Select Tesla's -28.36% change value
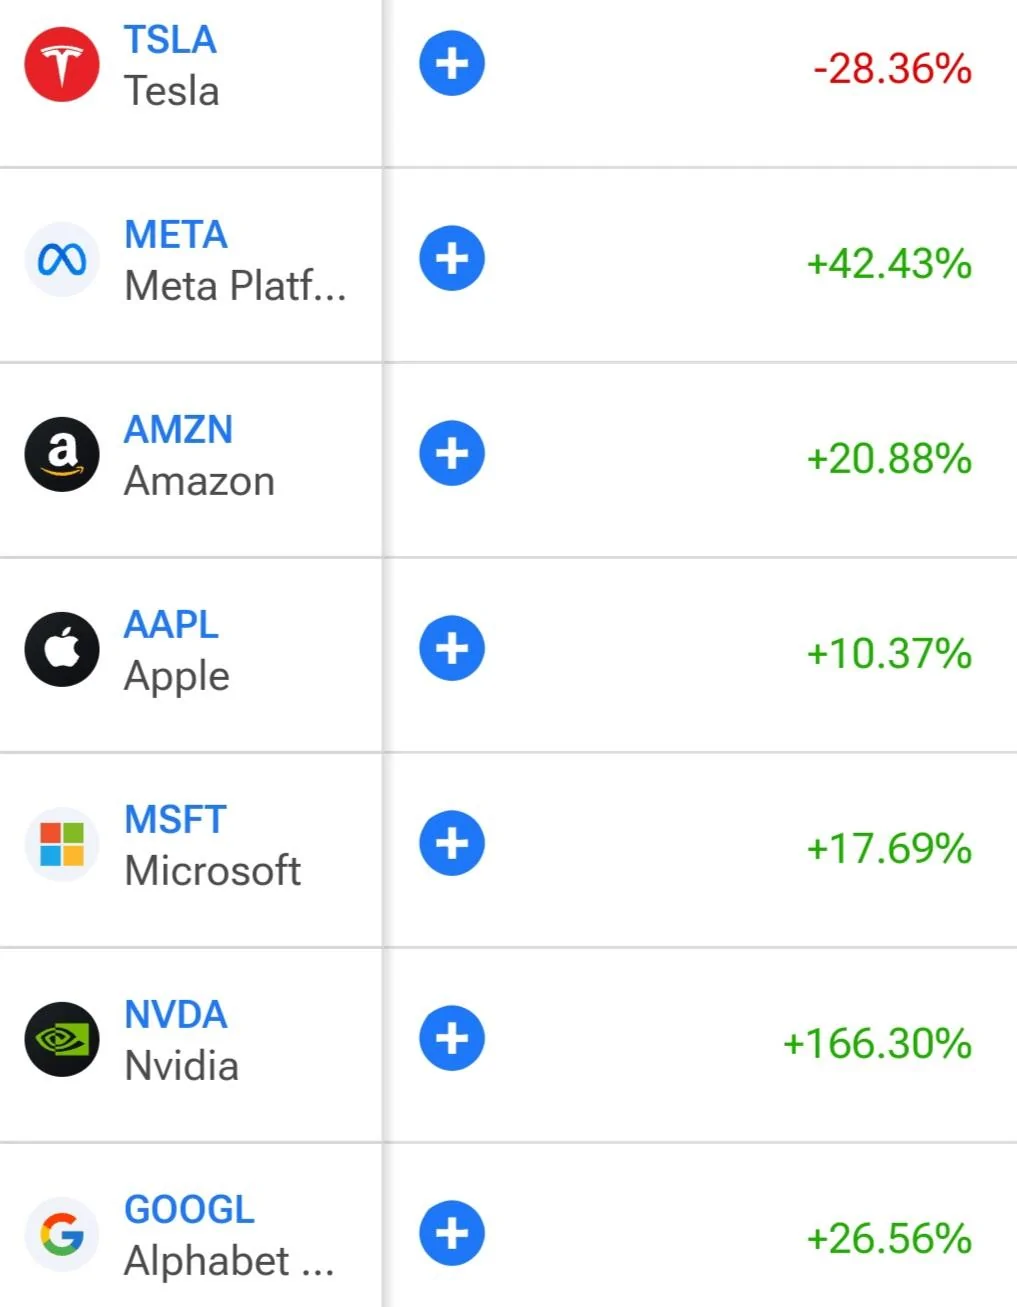The width and height of the screenshot is (1017, 1307). point(892,69)
